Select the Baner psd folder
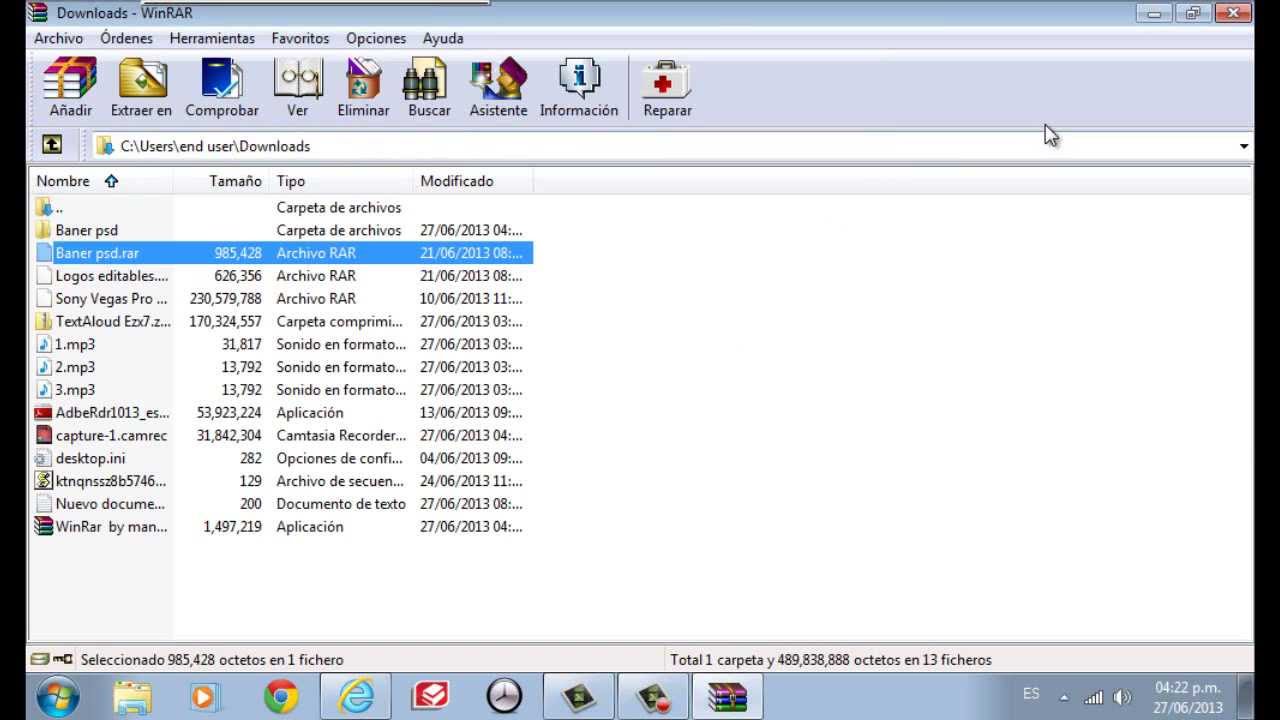The image size is (1280, 720). point(280,230)
